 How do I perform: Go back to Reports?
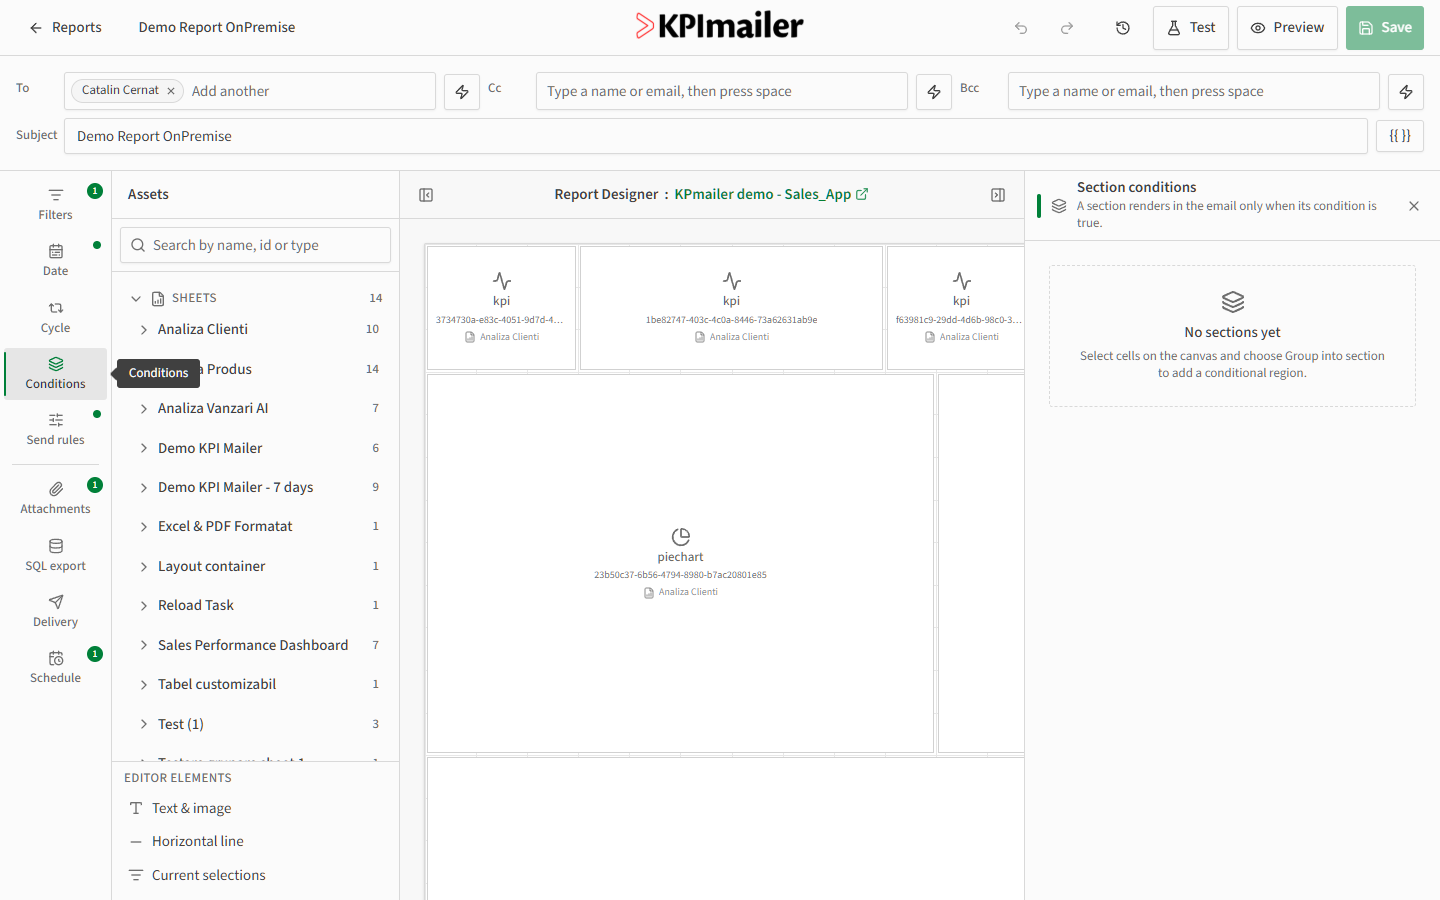point(65,28)
